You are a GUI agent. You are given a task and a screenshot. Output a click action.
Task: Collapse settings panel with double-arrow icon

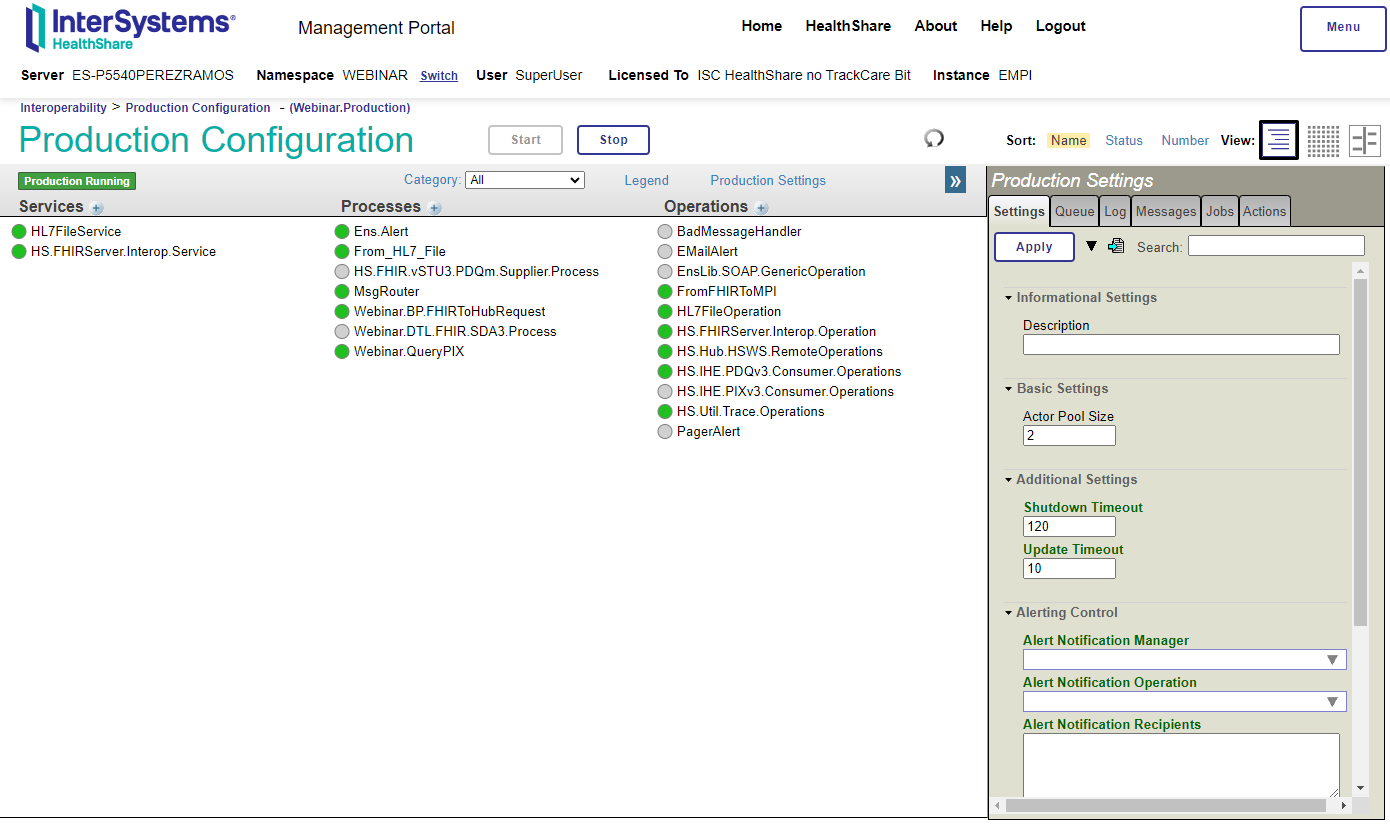click(955, 180)
